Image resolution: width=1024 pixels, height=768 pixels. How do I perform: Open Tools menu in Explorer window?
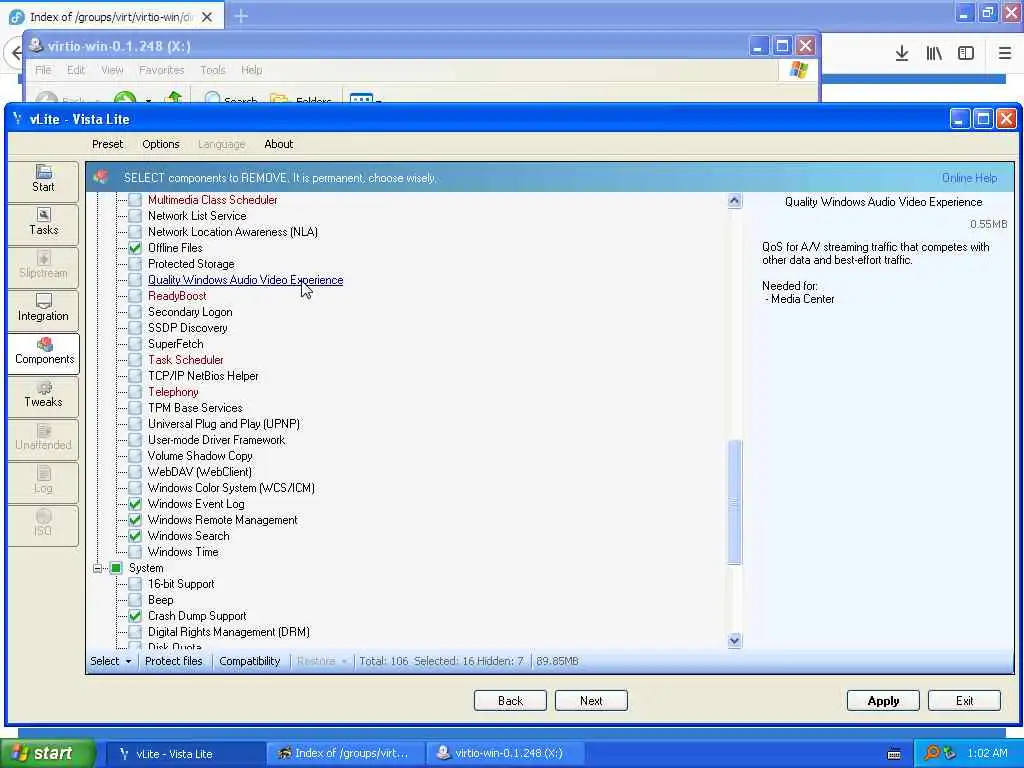coord(212,69)
